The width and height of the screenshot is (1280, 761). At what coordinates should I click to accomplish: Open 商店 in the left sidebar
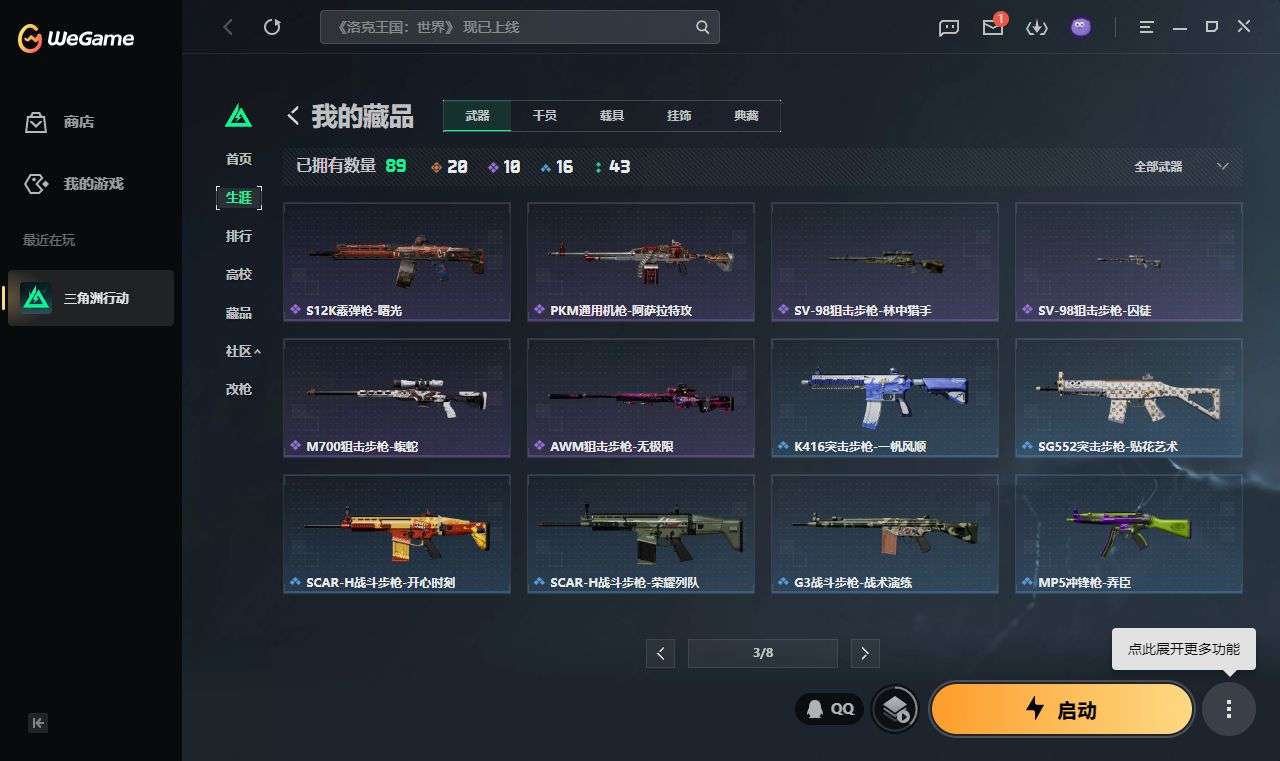point(60,122)
